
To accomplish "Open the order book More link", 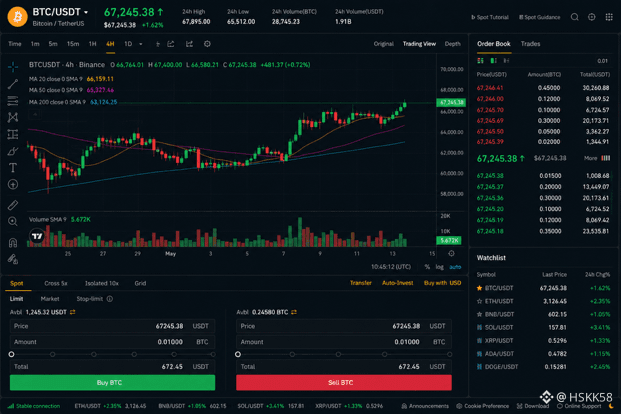I will point(590,158).
